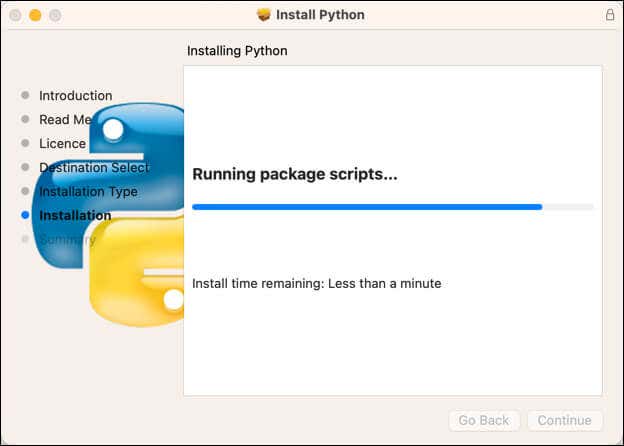Open the Licence step
This screenshot has height=446, width=624.
coord(62,143)
